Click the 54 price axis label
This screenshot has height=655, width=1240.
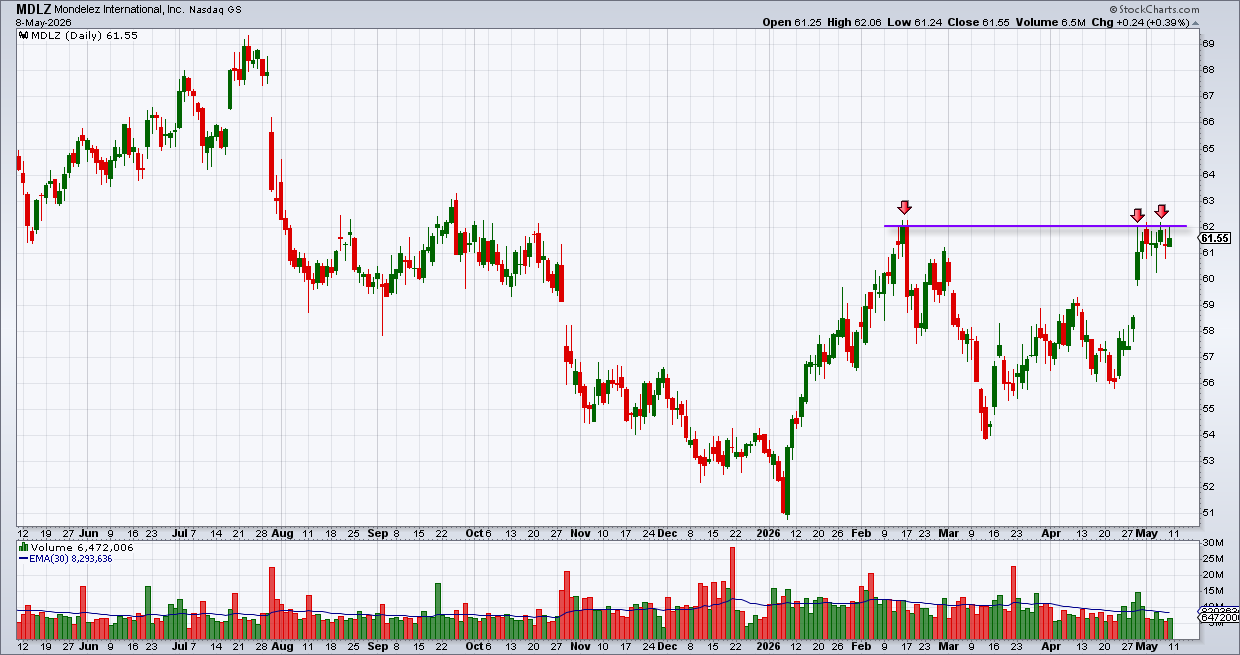click(x=1208, y=435)
